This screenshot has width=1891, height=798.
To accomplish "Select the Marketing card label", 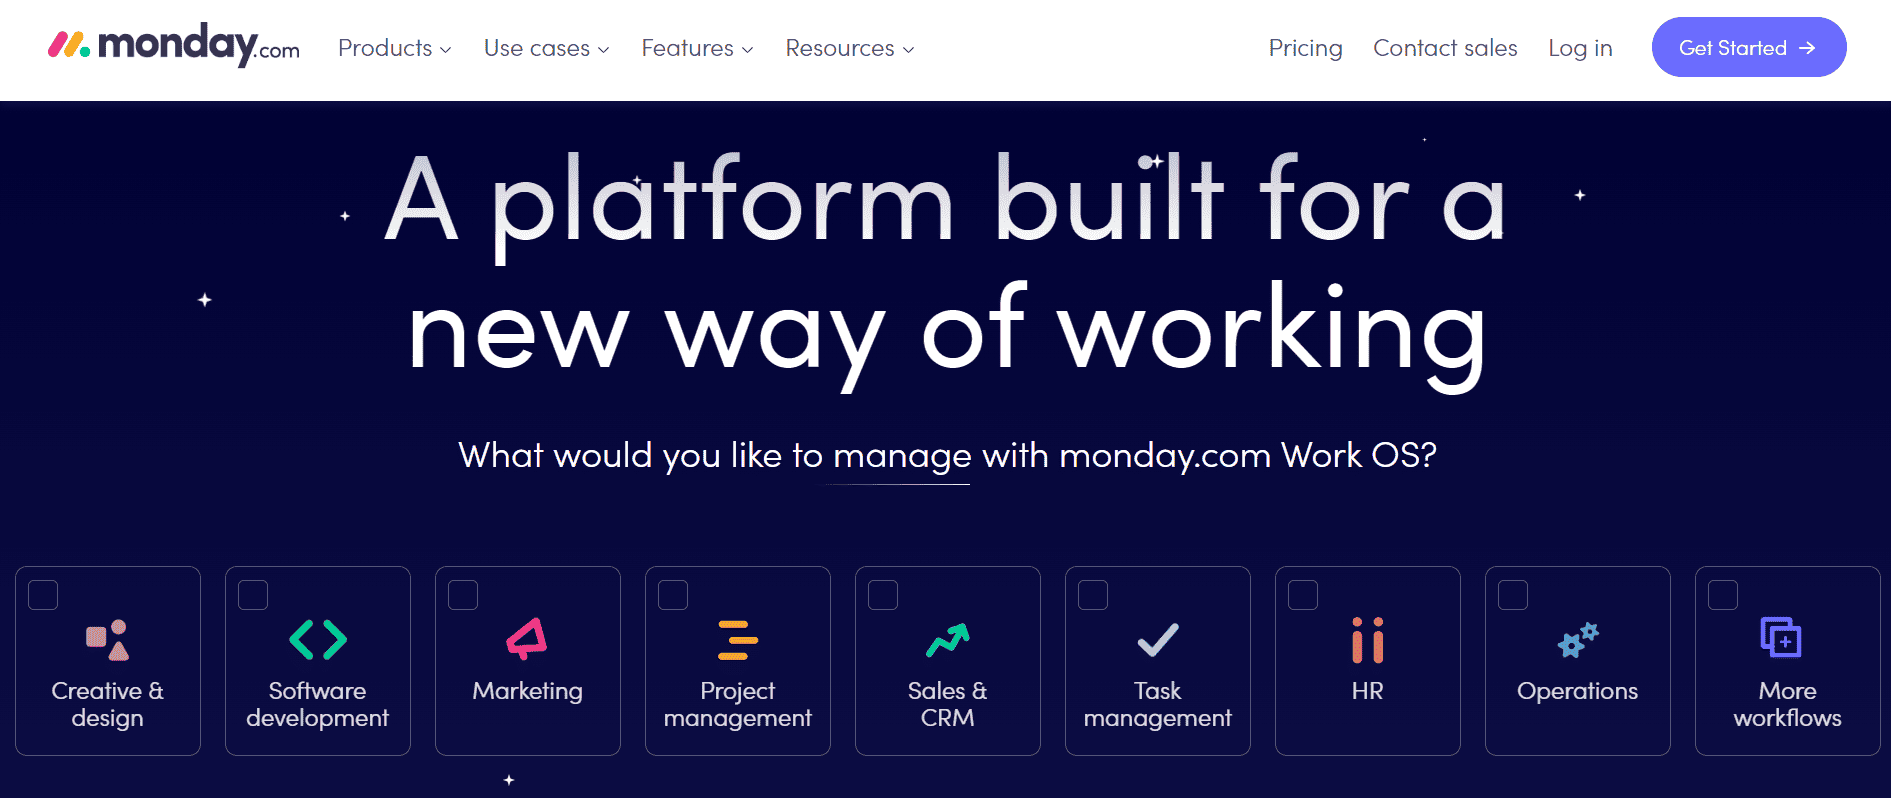I will coord(527,692).
